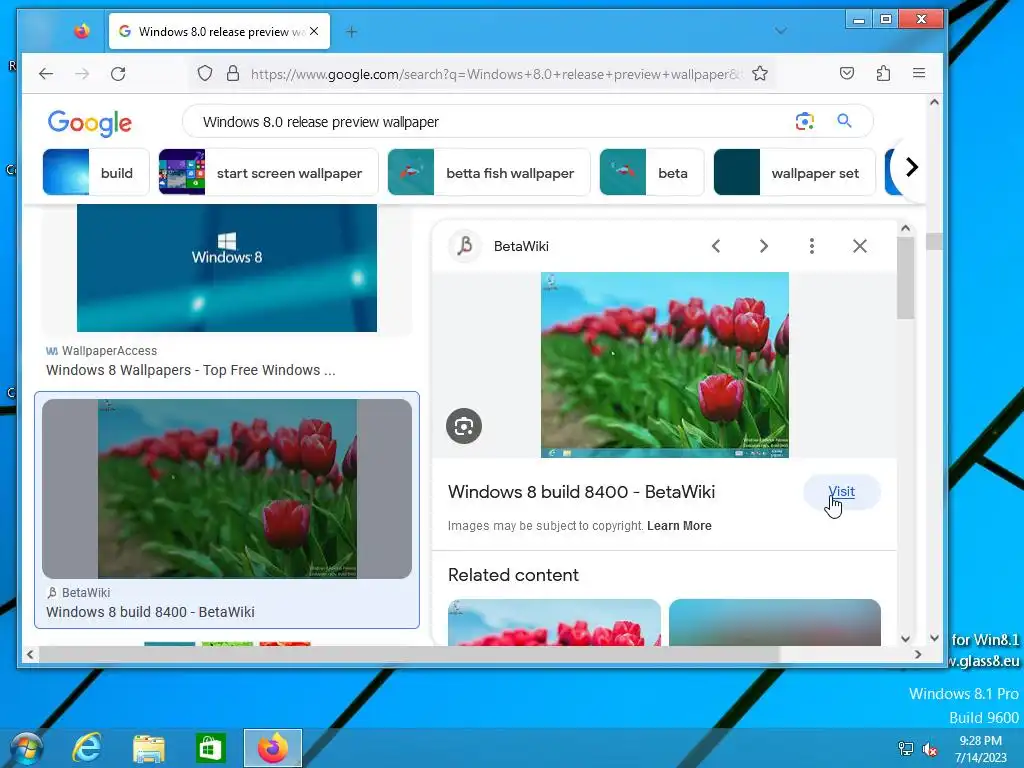Click the BetaWiki favicon in preview panel

click(x=465, y=246)
